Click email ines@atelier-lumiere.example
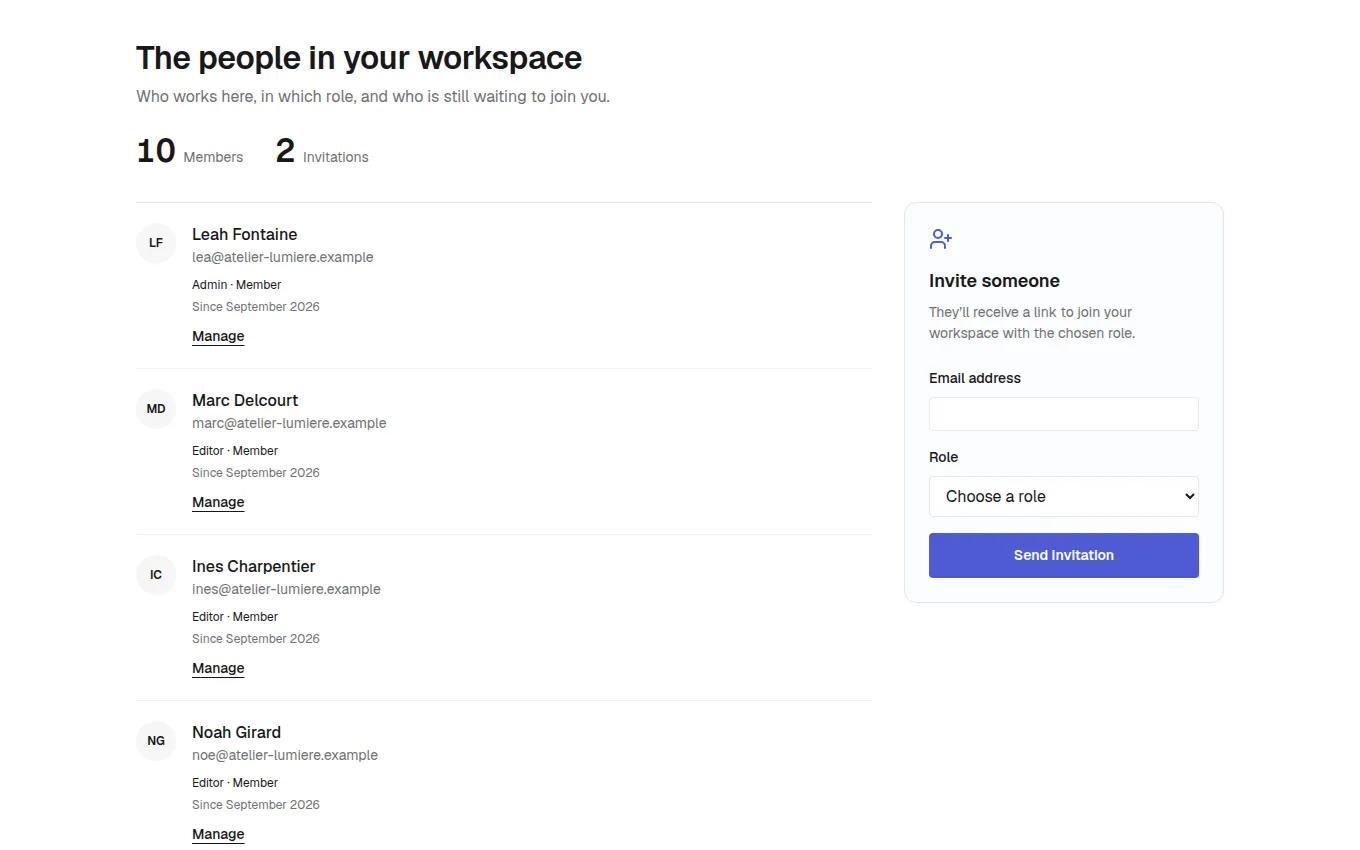 point(286,589)
